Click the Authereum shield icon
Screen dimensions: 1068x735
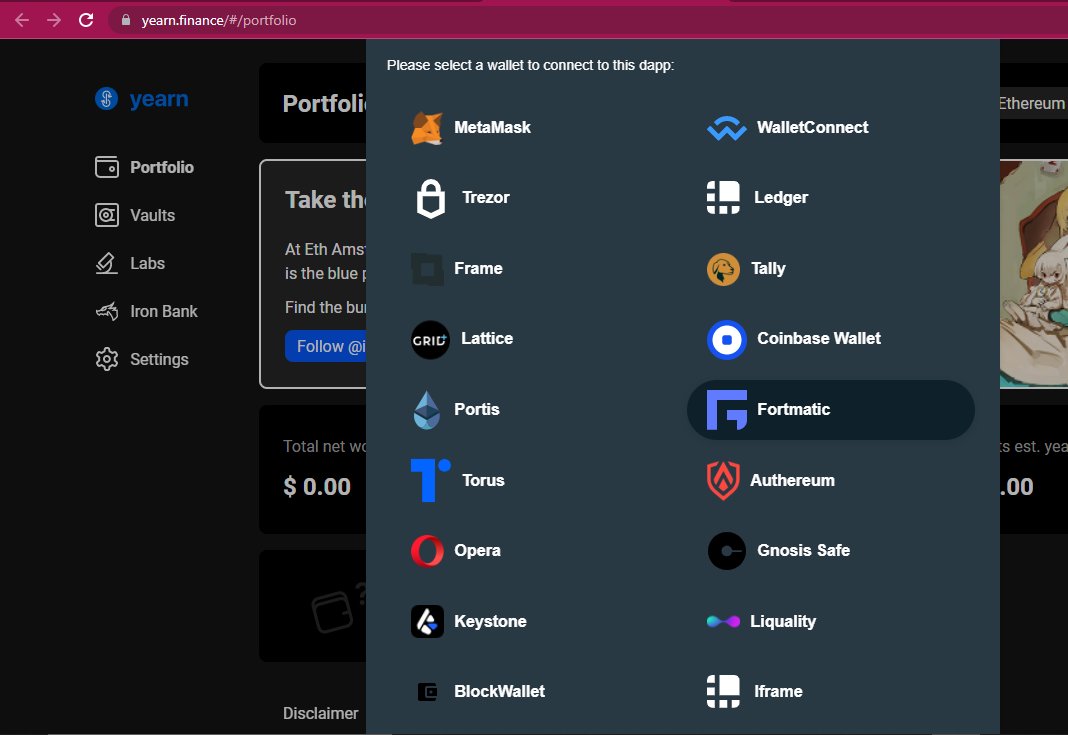(723, 480)
